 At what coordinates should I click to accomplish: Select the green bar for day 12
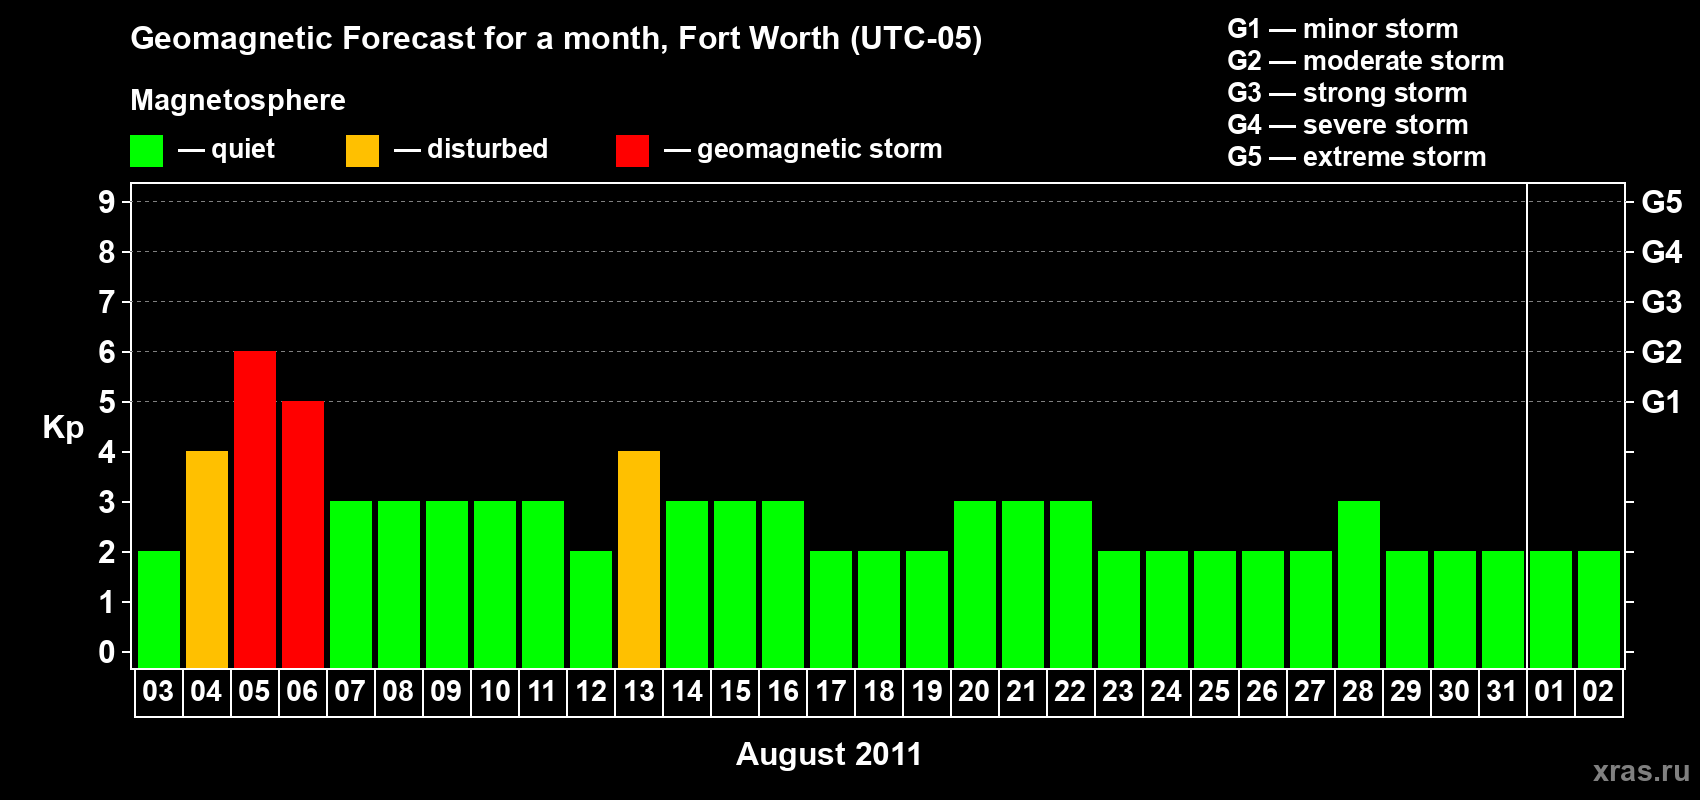pos(591,609)
